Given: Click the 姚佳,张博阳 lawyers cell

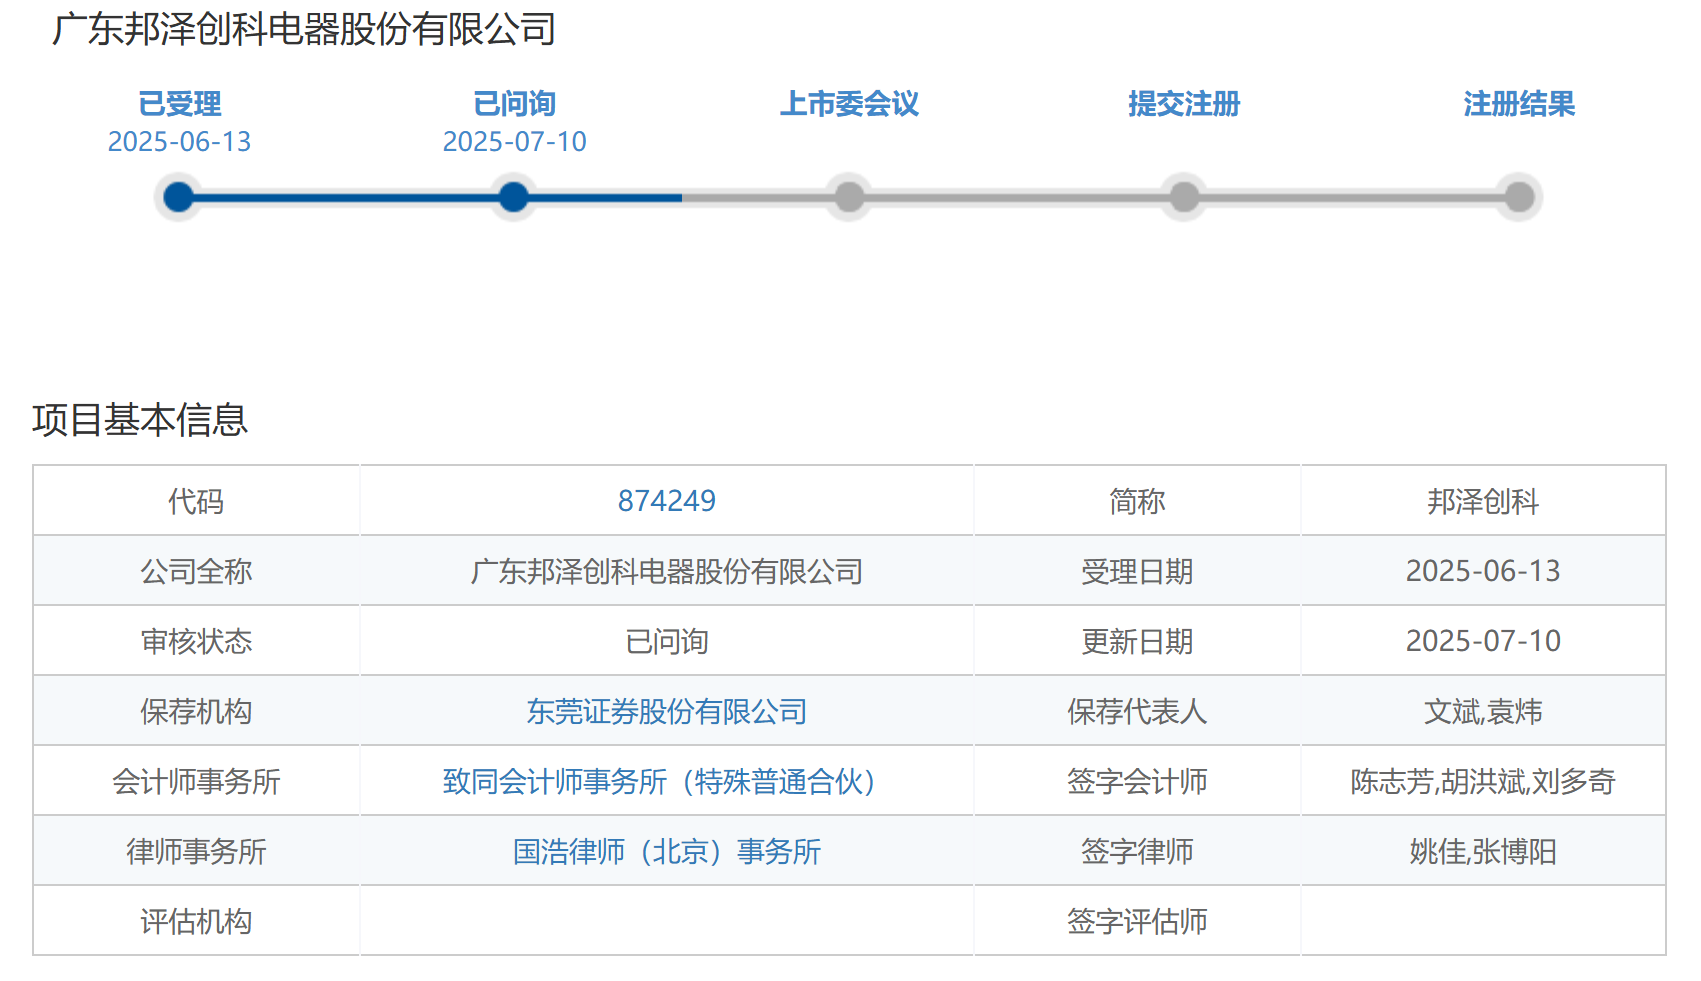Looking at the screenshot, I should [1483, 851].
